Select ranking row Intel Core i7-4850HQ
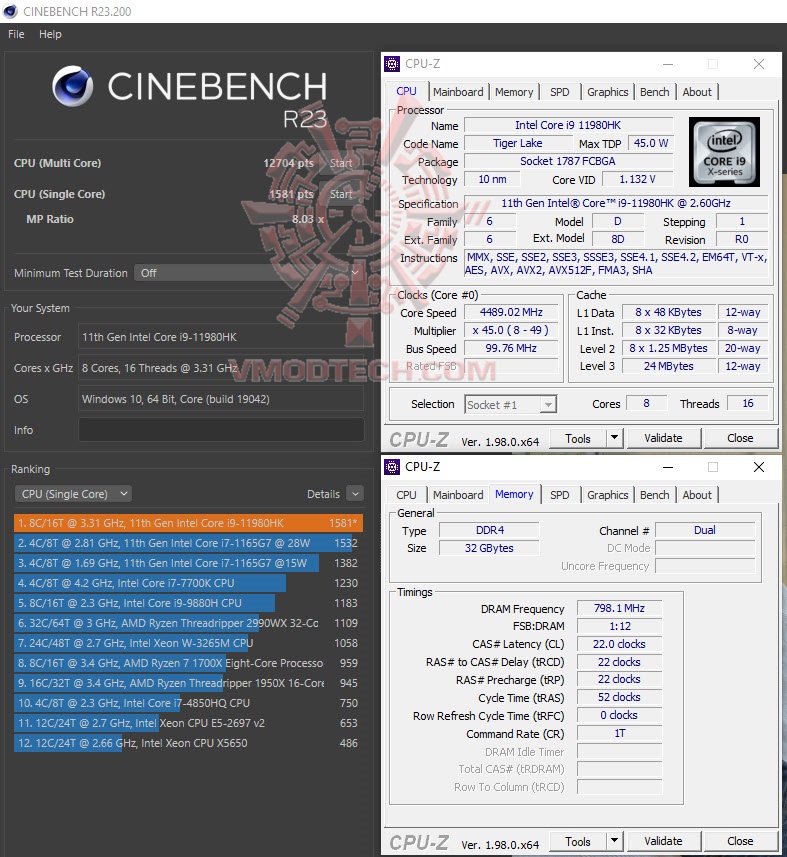787x857 pixels. click(188, 703)
